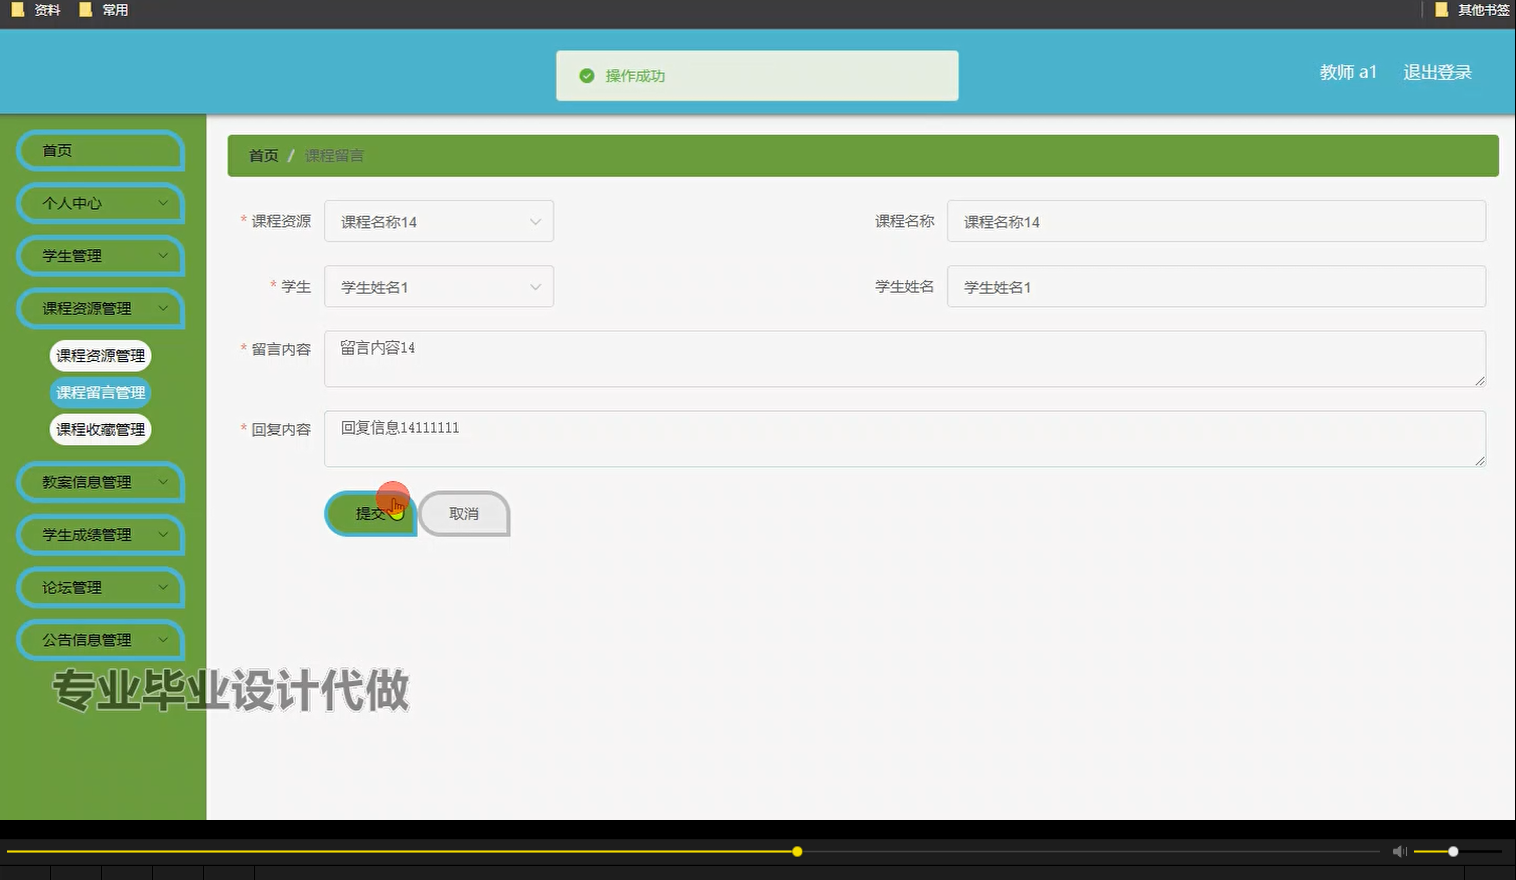Click the 课程留言 breadcrumb label
Image resolution: width=1516 pixels, height=880 pixels.
coord(334,155)
